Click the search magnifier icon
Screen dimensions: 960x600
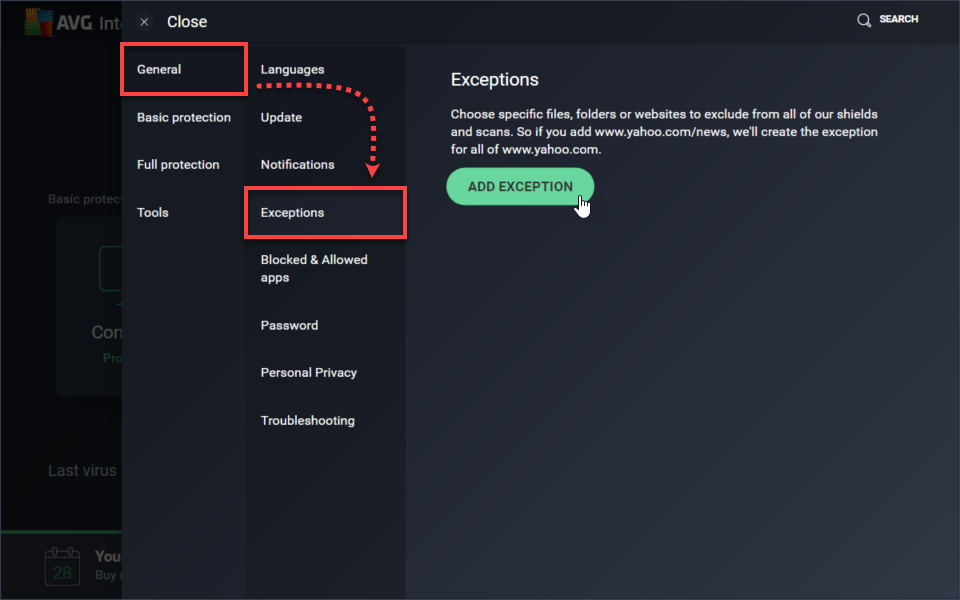point(864,20)
